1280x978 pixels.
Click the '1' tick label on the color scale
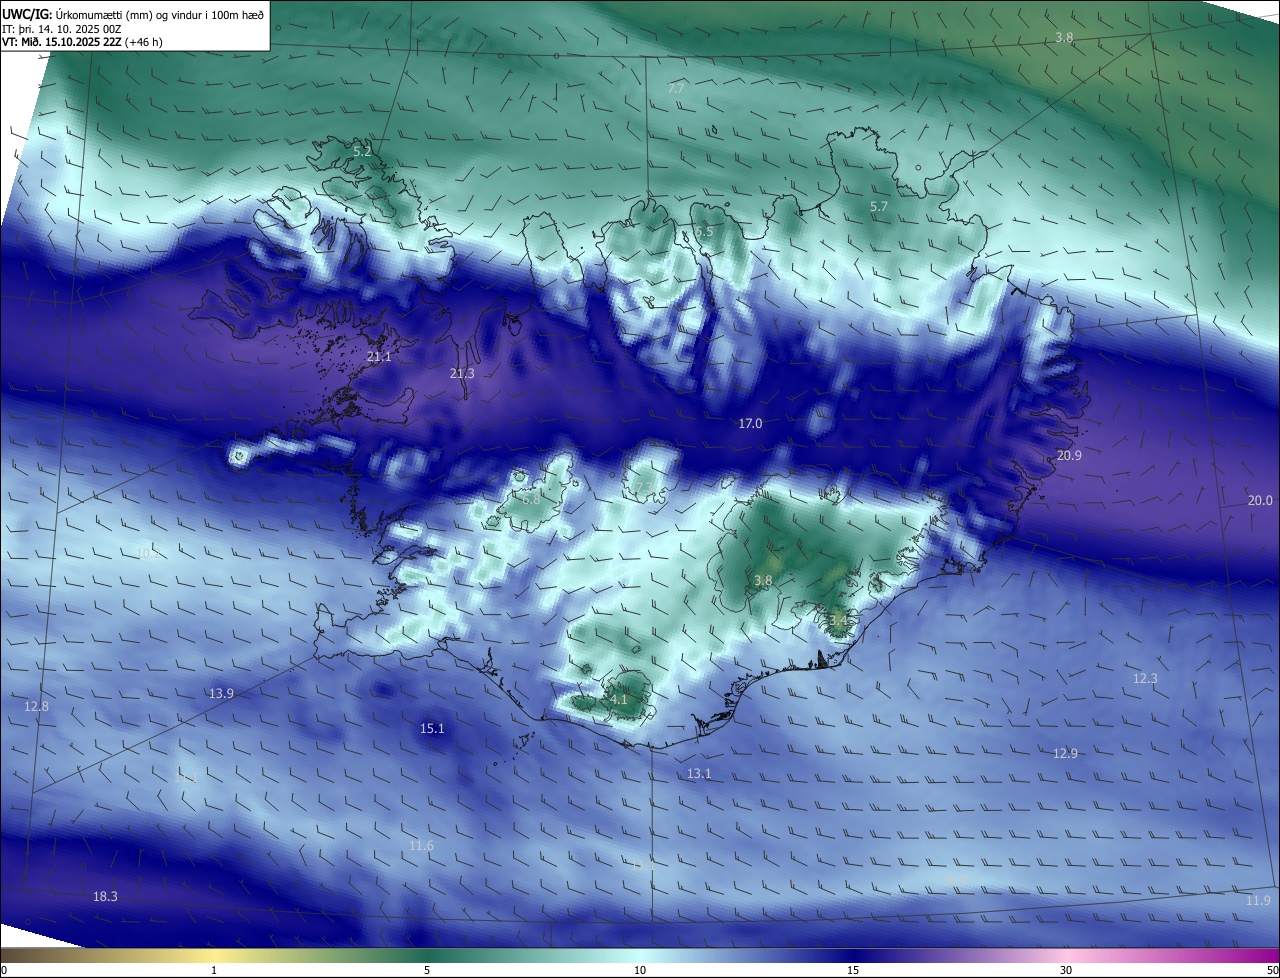pyautogui.click(x=214, y=970)
